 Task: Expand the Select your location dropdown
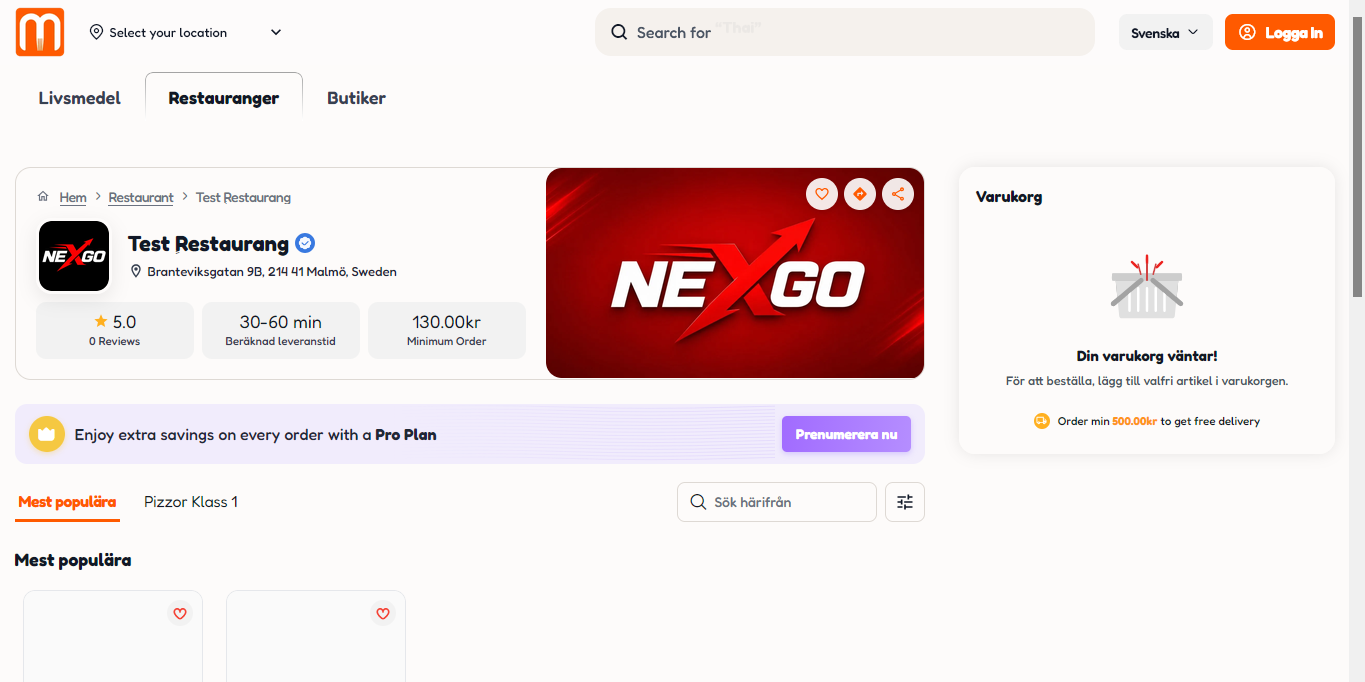click(186, 32)
